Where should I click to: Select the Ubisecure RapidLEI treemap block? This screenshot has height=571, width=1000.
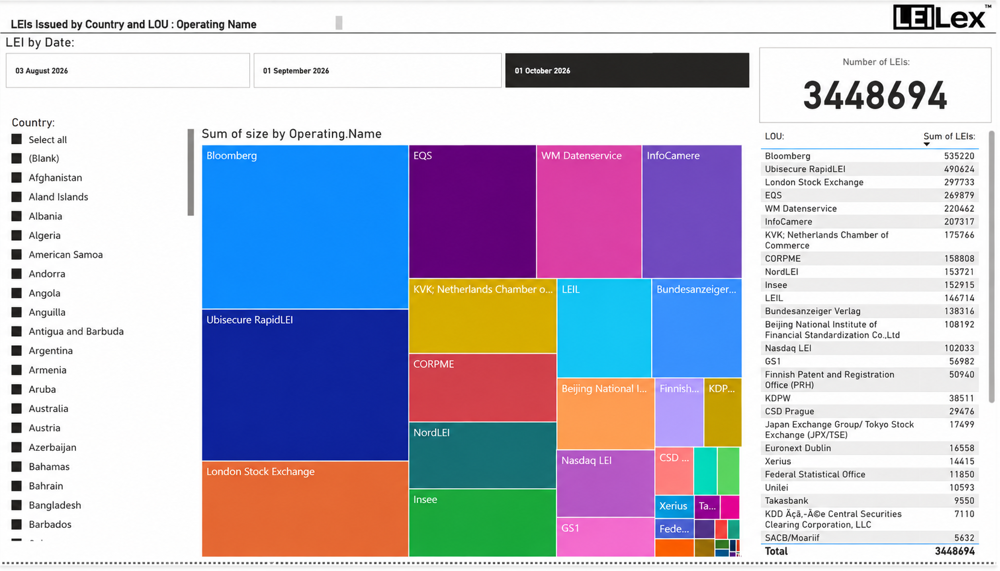(x=305, y=385)
